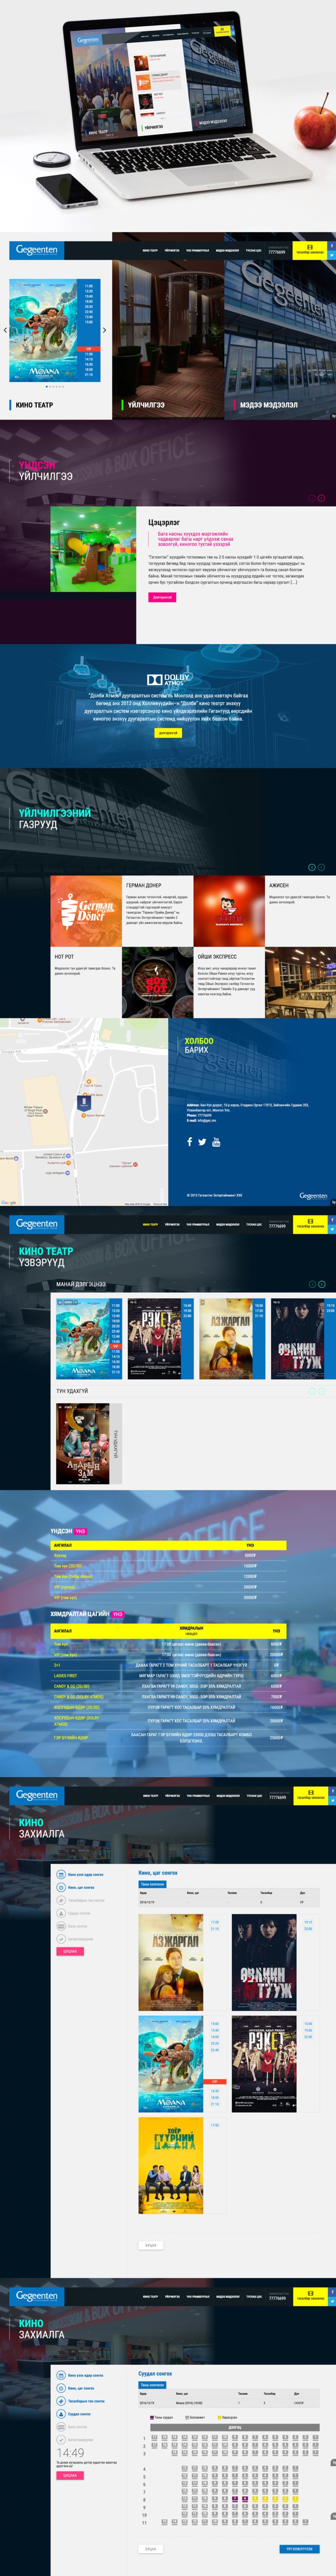The image size is (336, 2576).
Task: Click yellow ticket button above КИНО ТЕАТР ҮЗВЭРҮҮД
Action: (x=310, y=1224)
